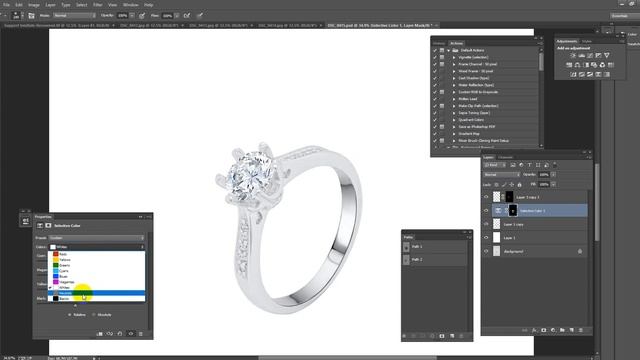640x360 pixels.
Task: Add a Vibrance adjustment layer
Action: click(607, 56)
